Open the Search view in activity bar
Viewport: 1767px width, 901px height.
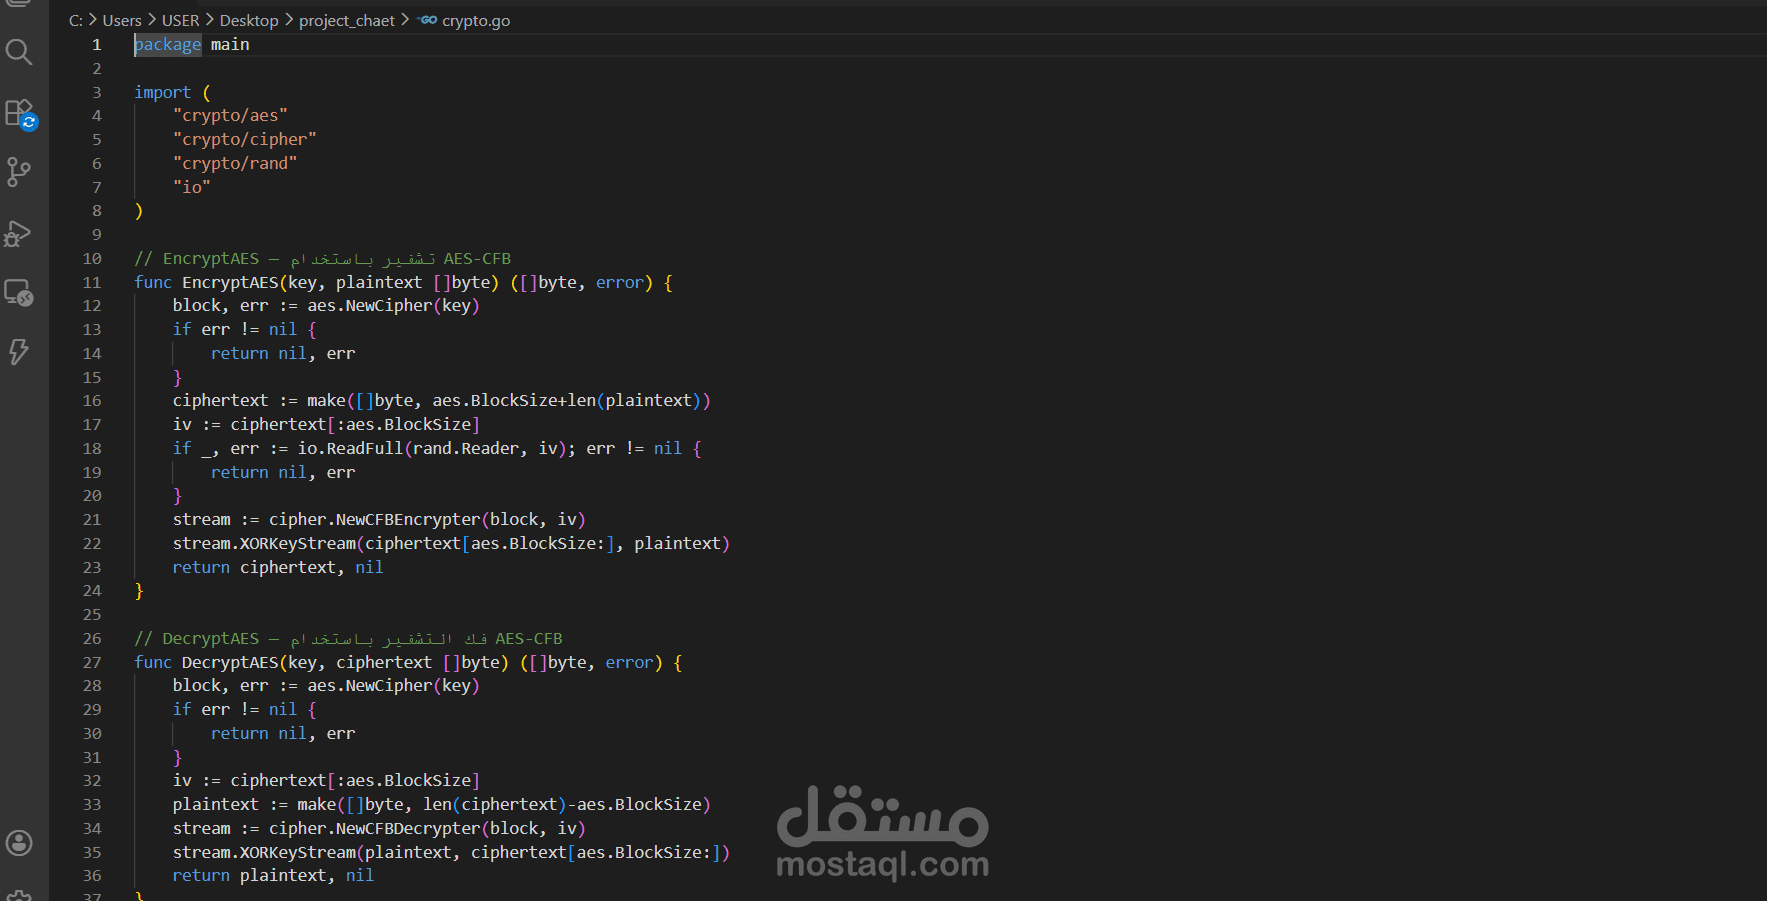19,51
